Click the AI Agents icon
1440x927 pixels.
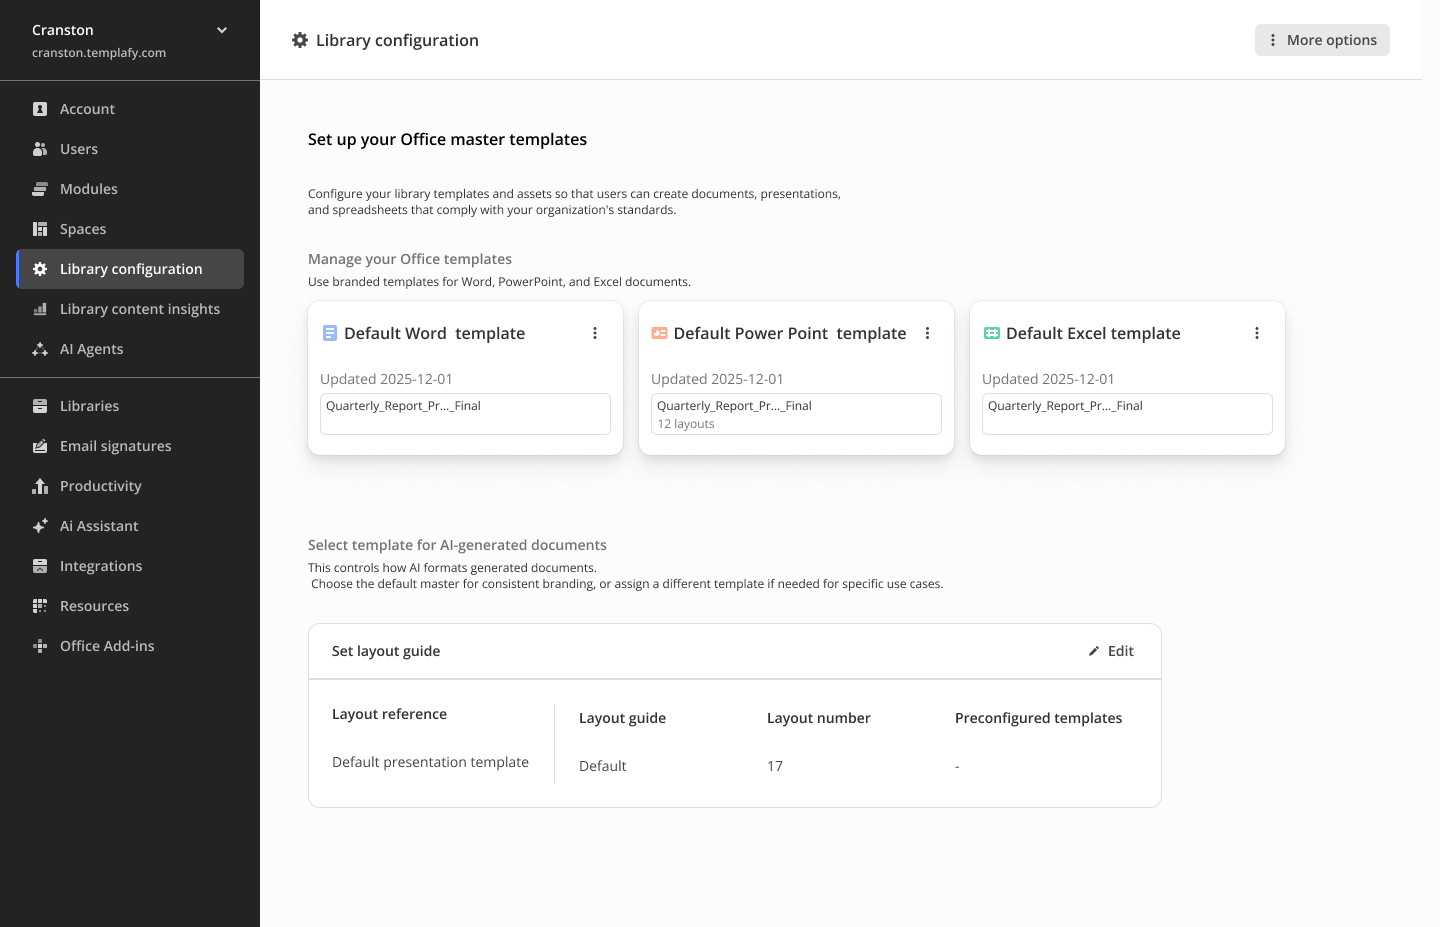(x=40, y=349)
